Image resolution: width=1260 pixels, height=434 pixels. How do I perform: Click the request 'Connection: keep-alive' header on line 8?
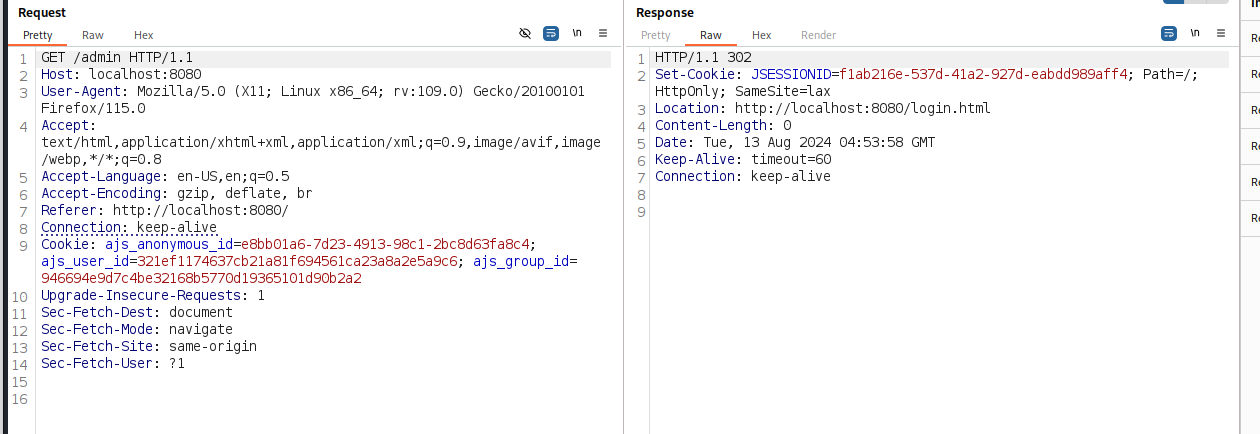129,227
